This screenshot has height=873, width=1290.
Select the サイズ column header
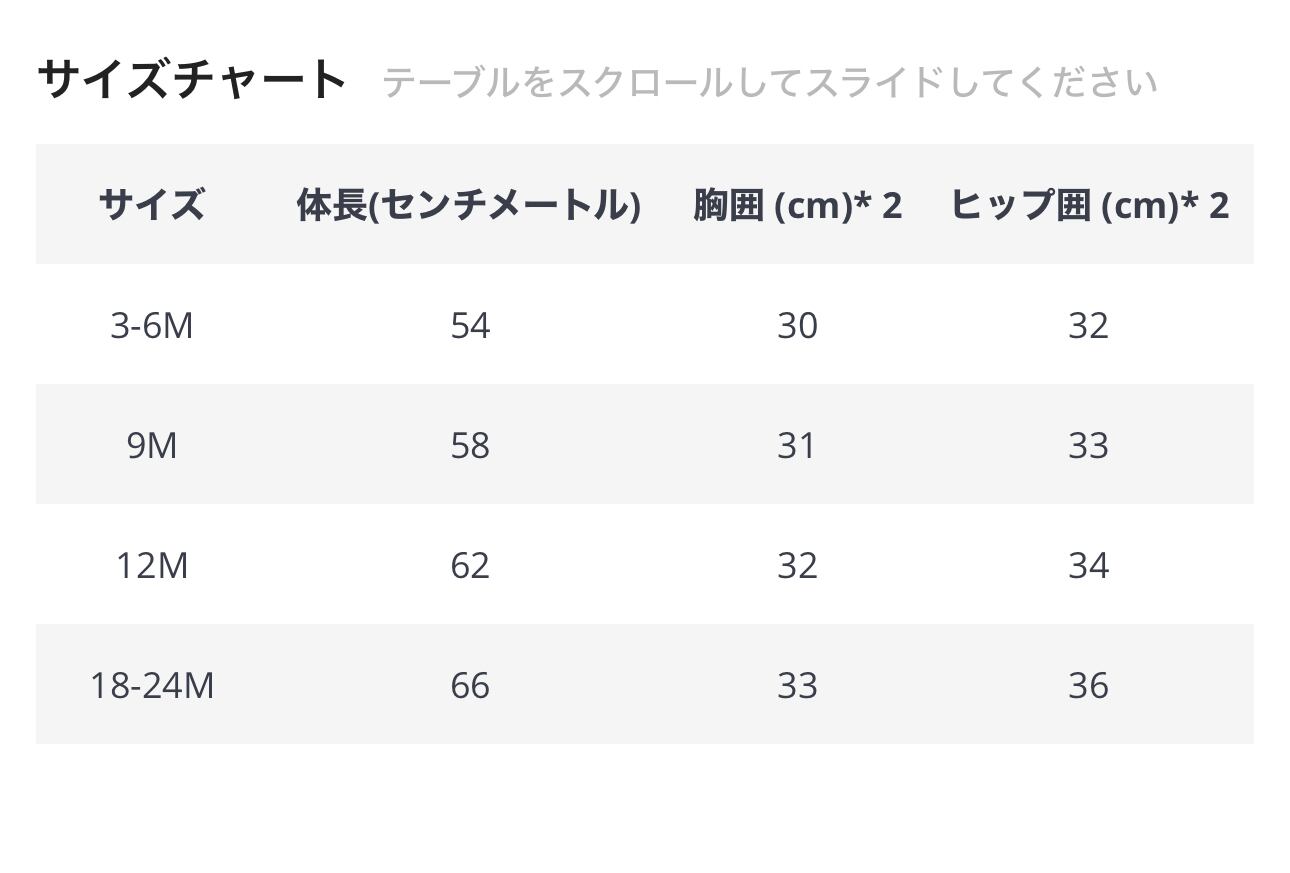(152, 205)
